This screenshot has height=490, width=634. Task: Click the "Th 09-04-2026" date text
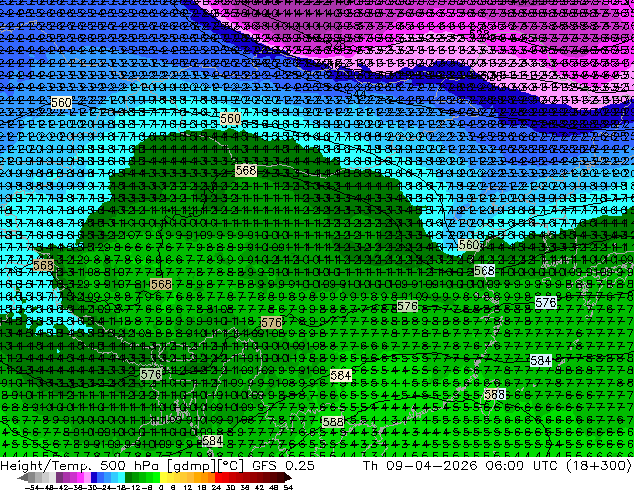click(420, 465)
